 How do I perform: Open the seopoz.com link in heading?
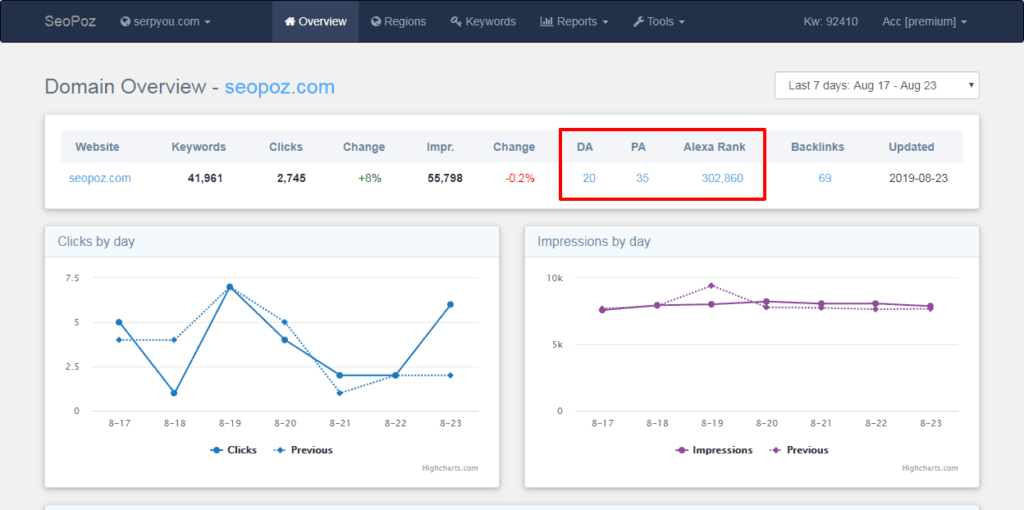(x=280, y=87)
